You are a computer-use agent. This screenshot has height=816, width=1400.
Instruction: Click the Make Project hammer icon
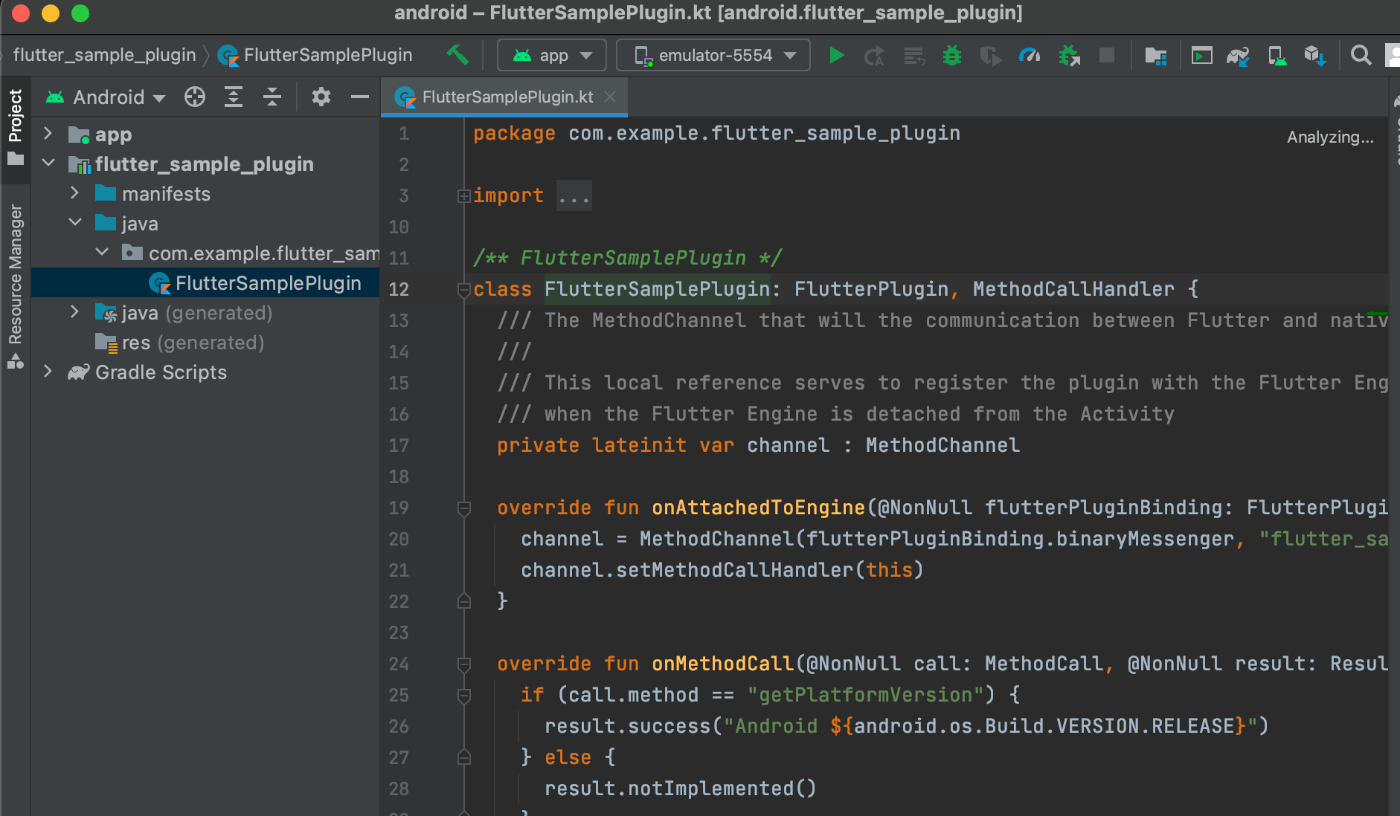457,55
